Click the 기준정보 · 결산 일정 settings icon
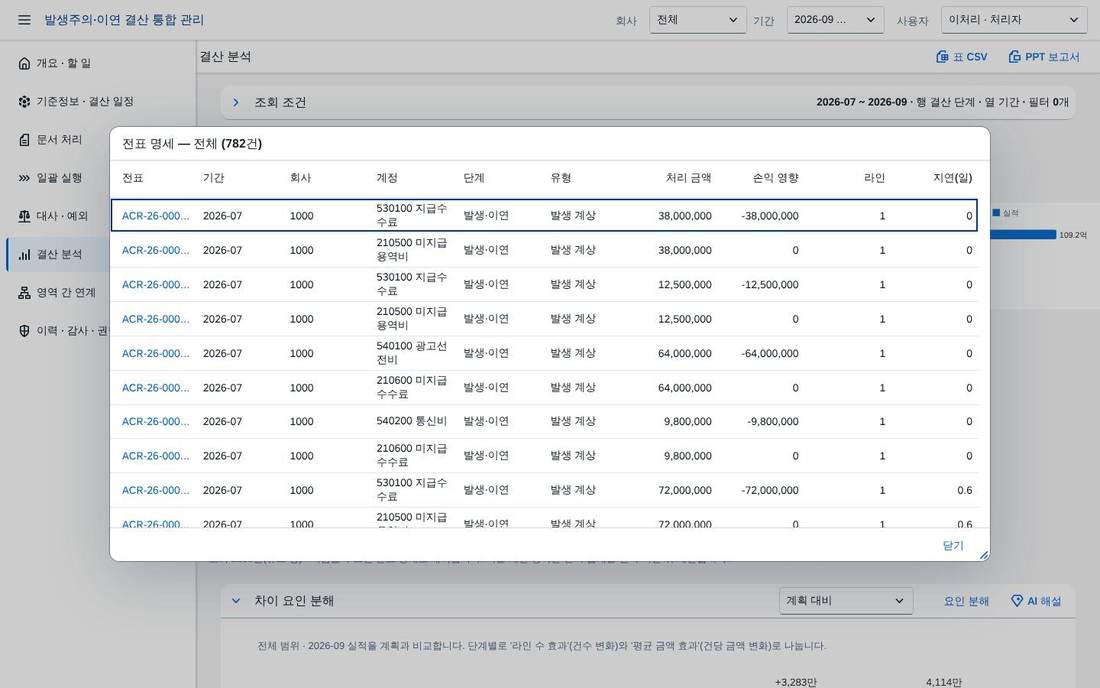 click(x=25, y=102)
